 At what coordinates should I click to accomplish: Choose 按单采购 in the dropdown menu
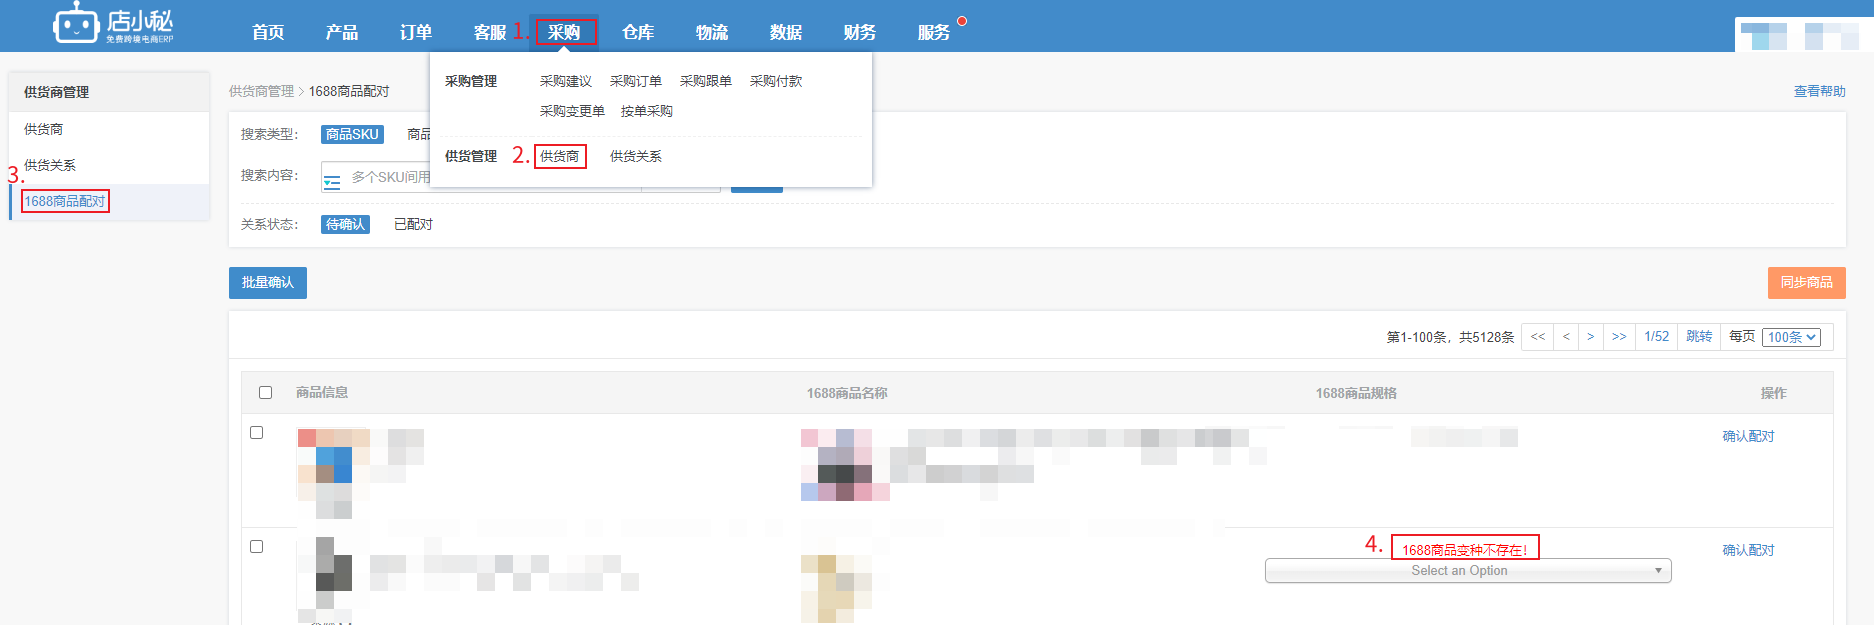(647, 111)
